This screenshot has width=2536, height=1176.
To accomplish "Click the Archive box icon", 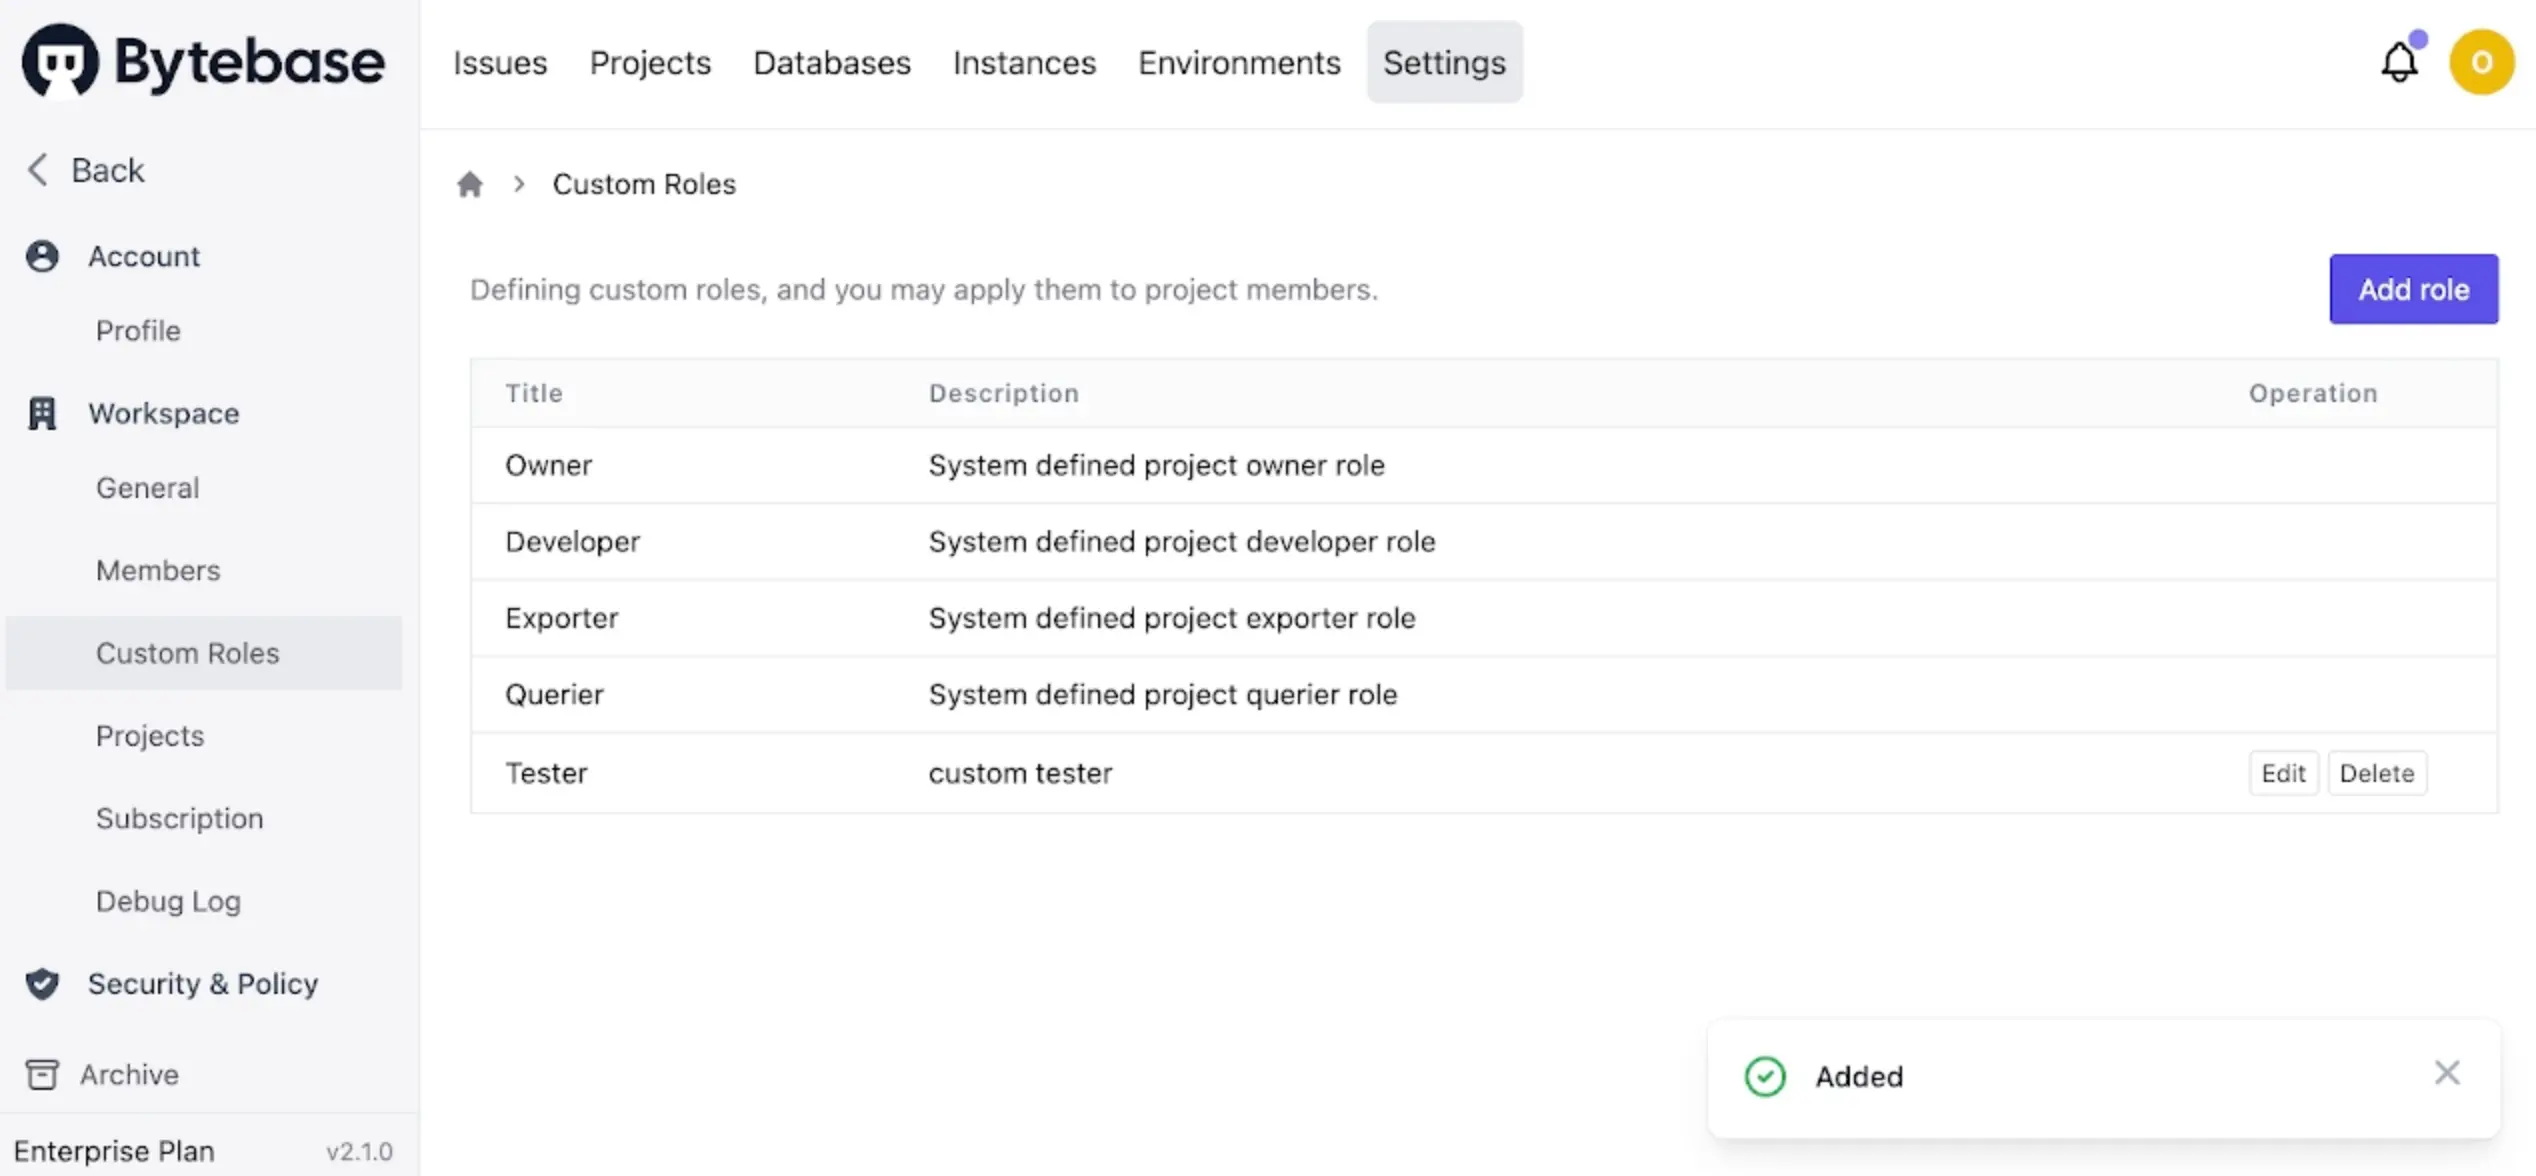I will pos(42,1074).
